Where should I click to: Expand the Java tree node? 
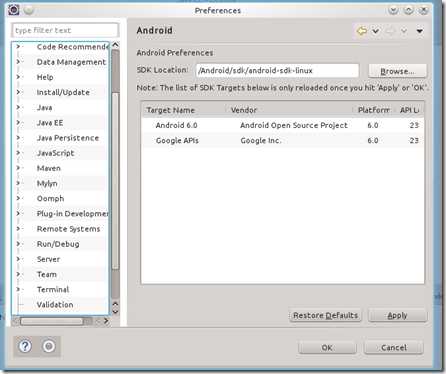[18, 107]
